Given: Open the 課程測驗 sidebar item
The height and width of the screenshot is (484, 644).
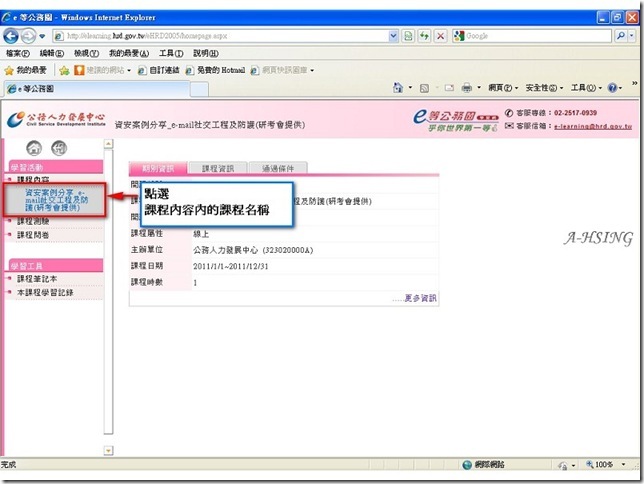Looking at the screenshot, I should pyautogui.click(x=33, y=221).
